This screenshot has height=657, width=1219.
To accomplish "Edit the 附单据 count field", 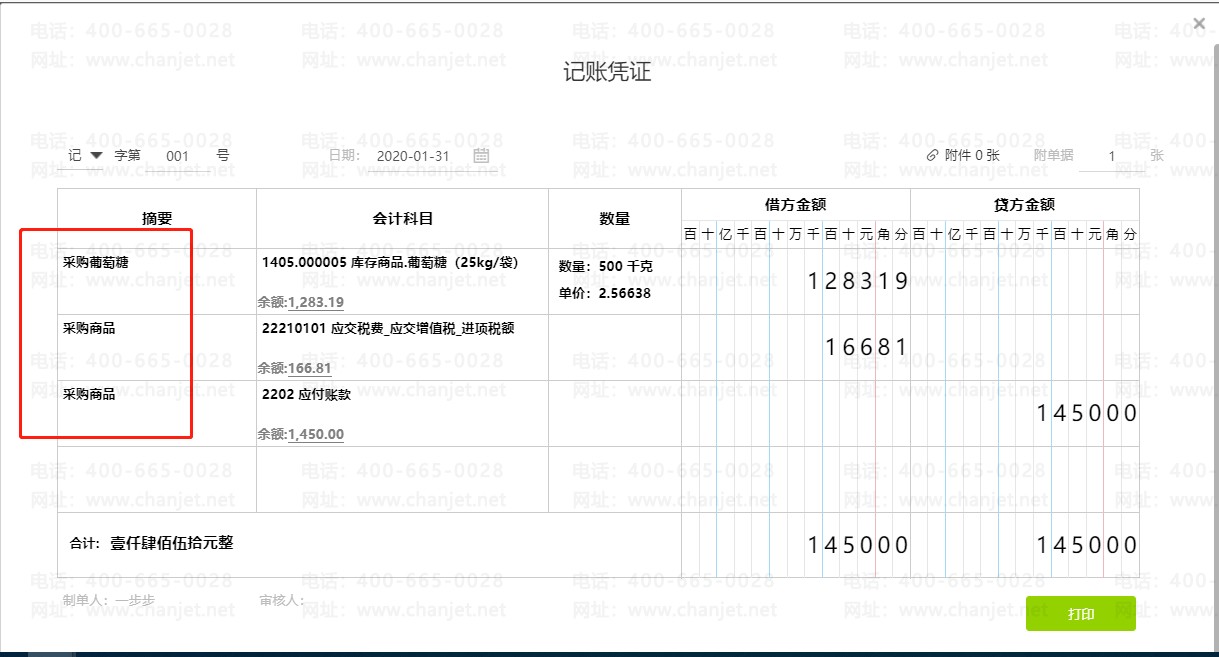I will pyautogui.click(x=1112, y=156).
